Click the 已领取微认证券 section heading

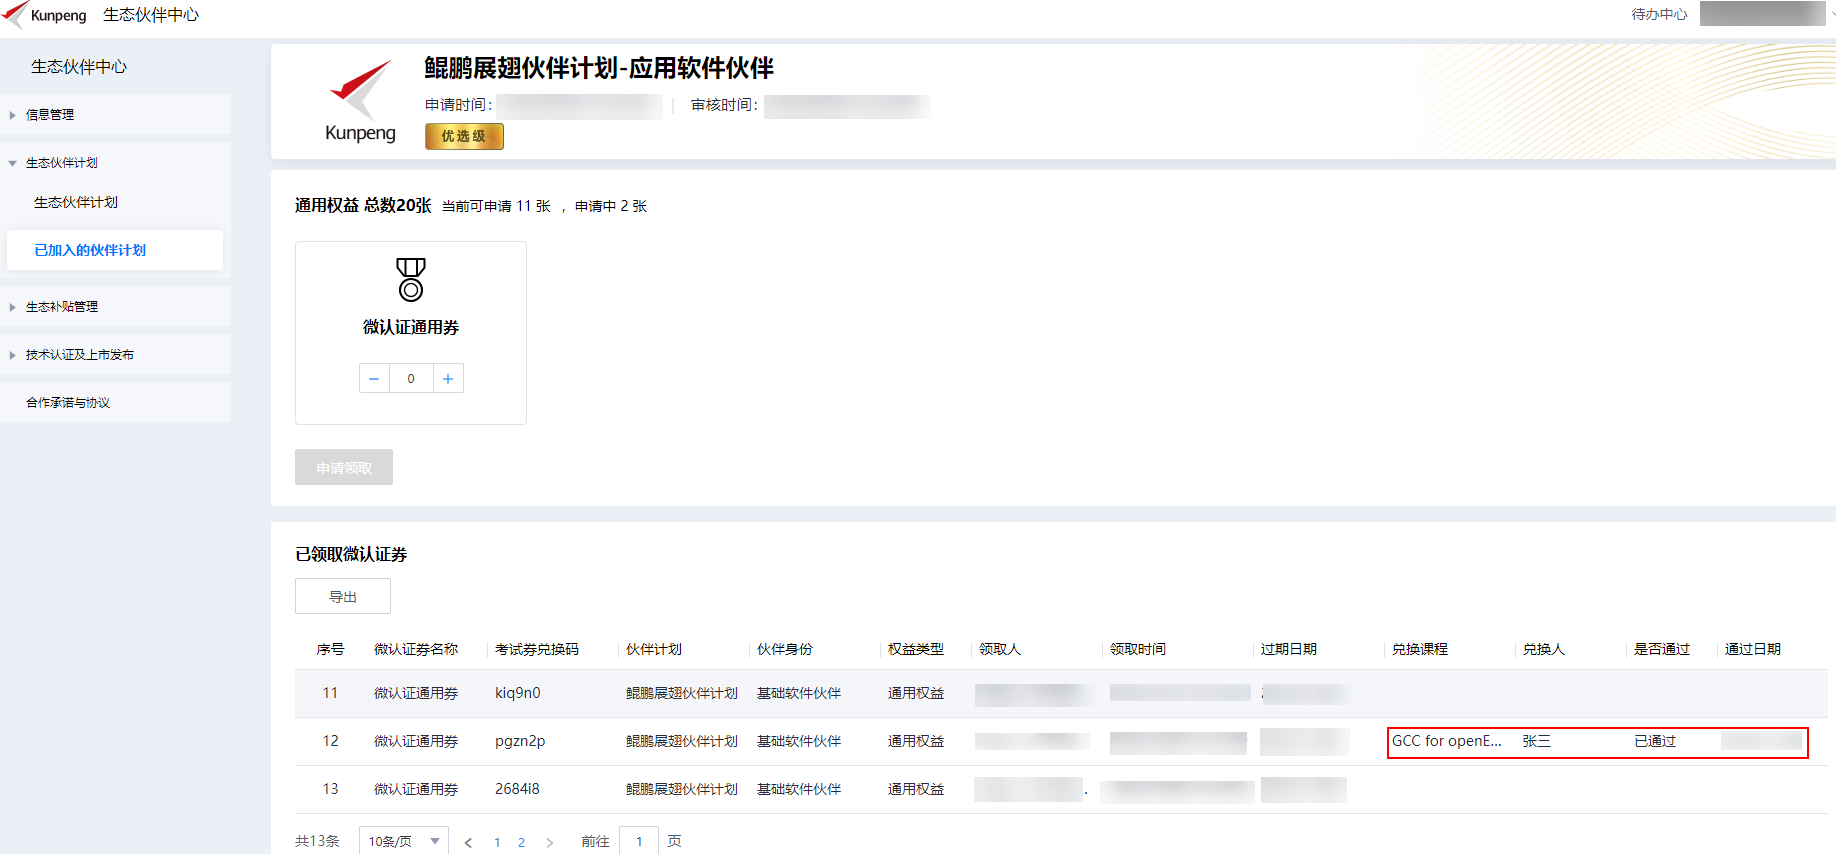(x=351, y=554)
